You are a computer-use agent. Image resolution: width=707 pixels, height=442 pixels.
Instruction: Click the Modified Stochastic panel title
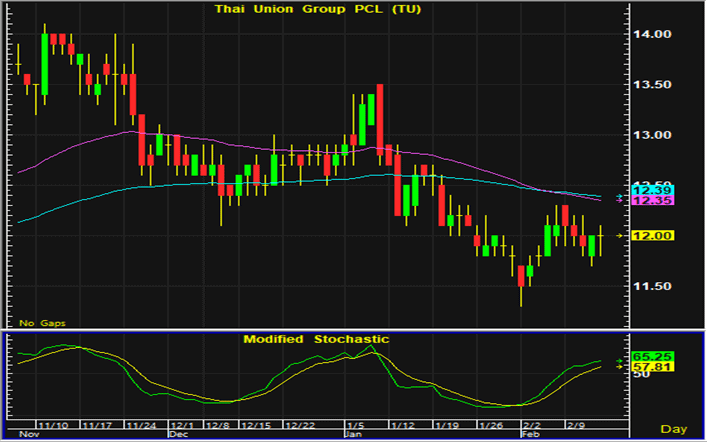pyautogui.click(x=316, y=339)
